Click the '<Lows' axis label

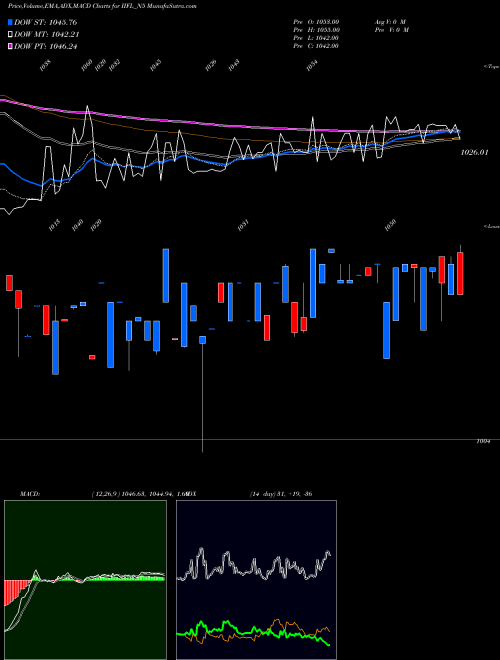(x=491, y=226)
